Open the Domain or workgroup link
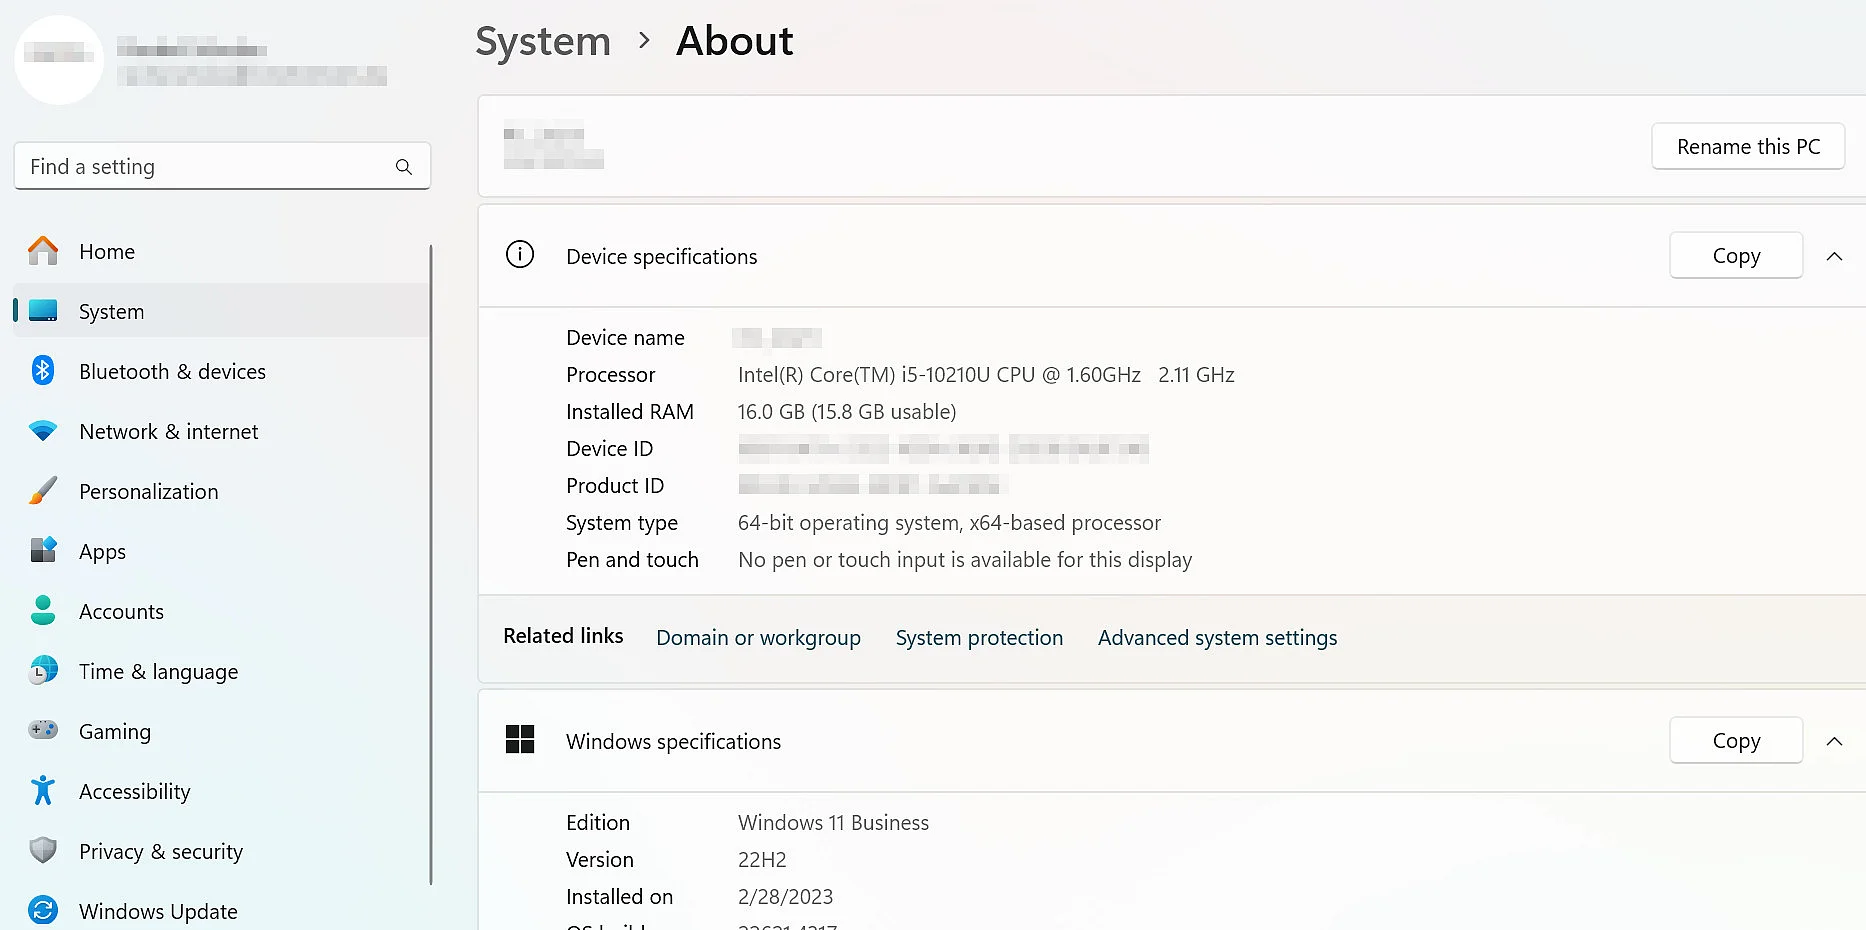Image resolution: width=1866 pixels, height=930 pixels. coord(758,638)
